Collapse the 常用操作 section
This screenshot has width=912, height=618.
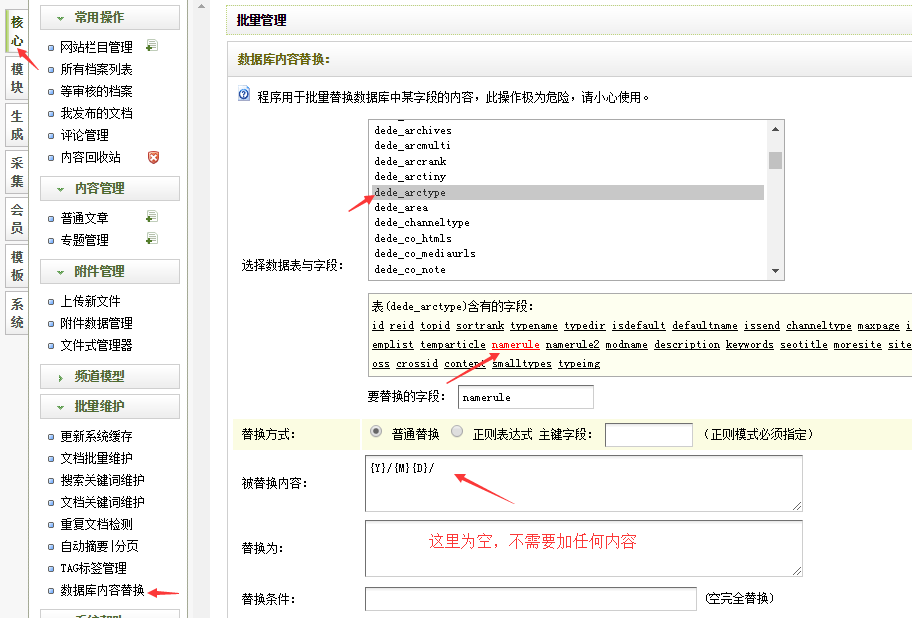110,17
